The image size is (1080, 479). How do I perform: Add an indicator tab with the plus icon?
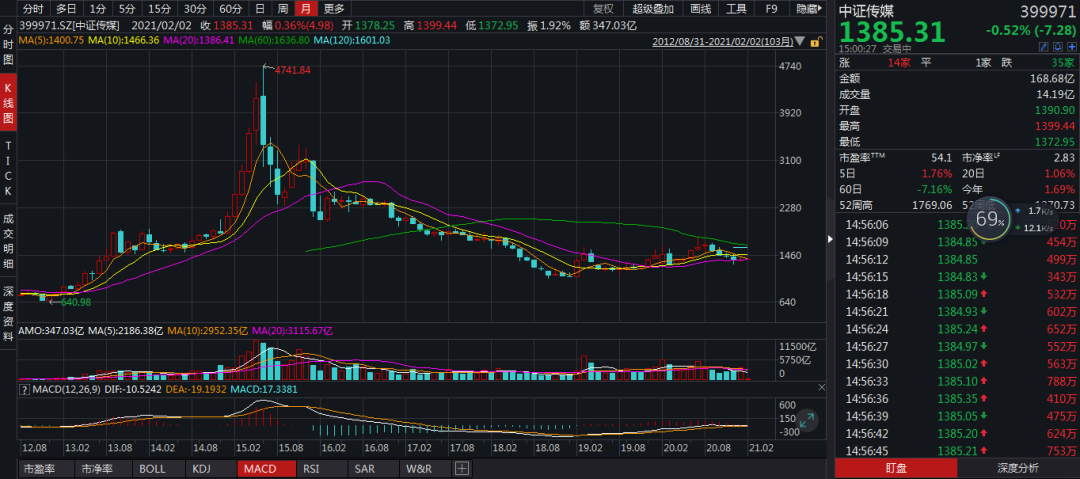(x=462, y=468)
